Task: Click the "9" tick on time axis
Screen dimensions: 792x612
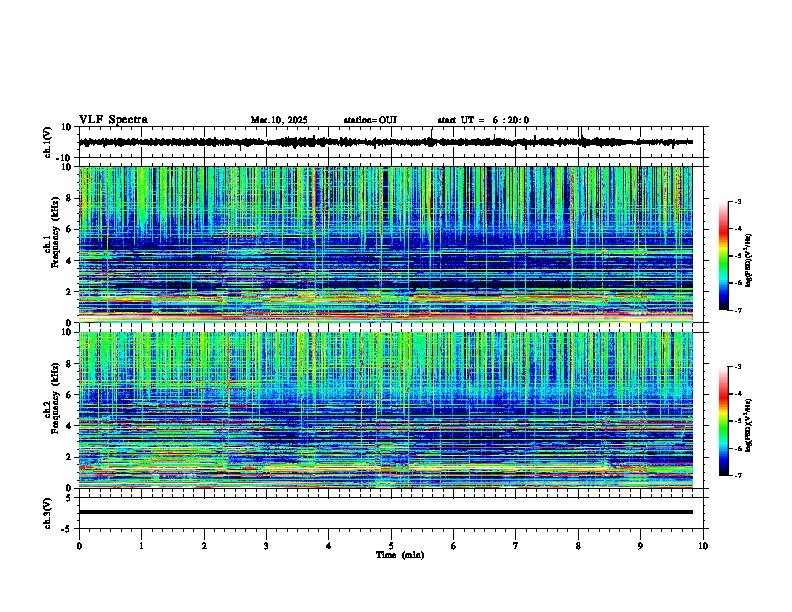Action: coord(640,546)
